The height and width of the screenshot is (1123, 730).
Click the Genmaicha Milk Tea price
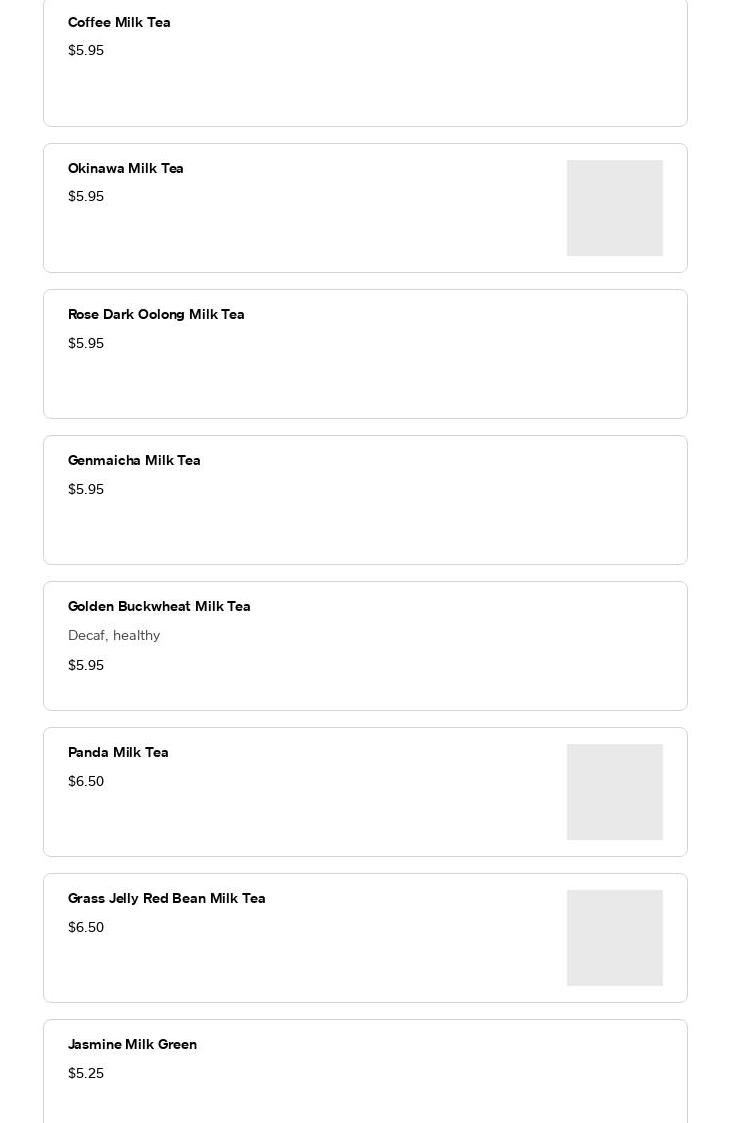86,489
